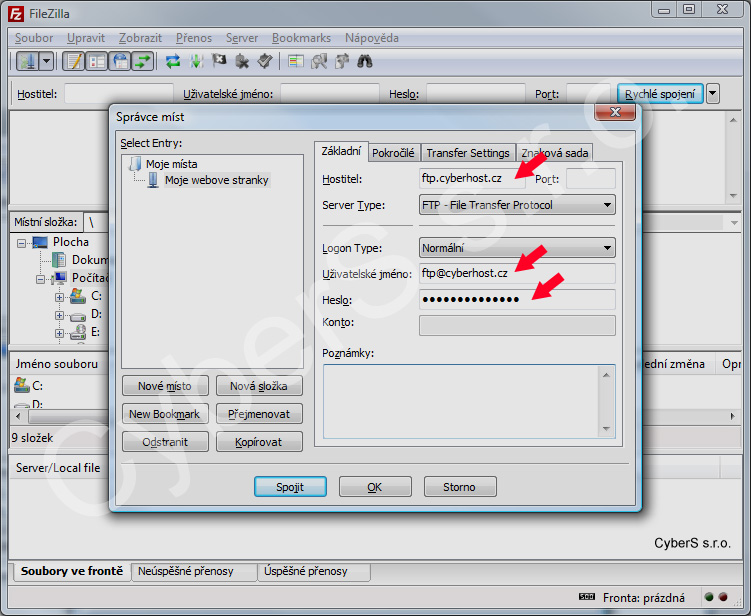Toggle synchronized browsing icon

pos(342,61)
